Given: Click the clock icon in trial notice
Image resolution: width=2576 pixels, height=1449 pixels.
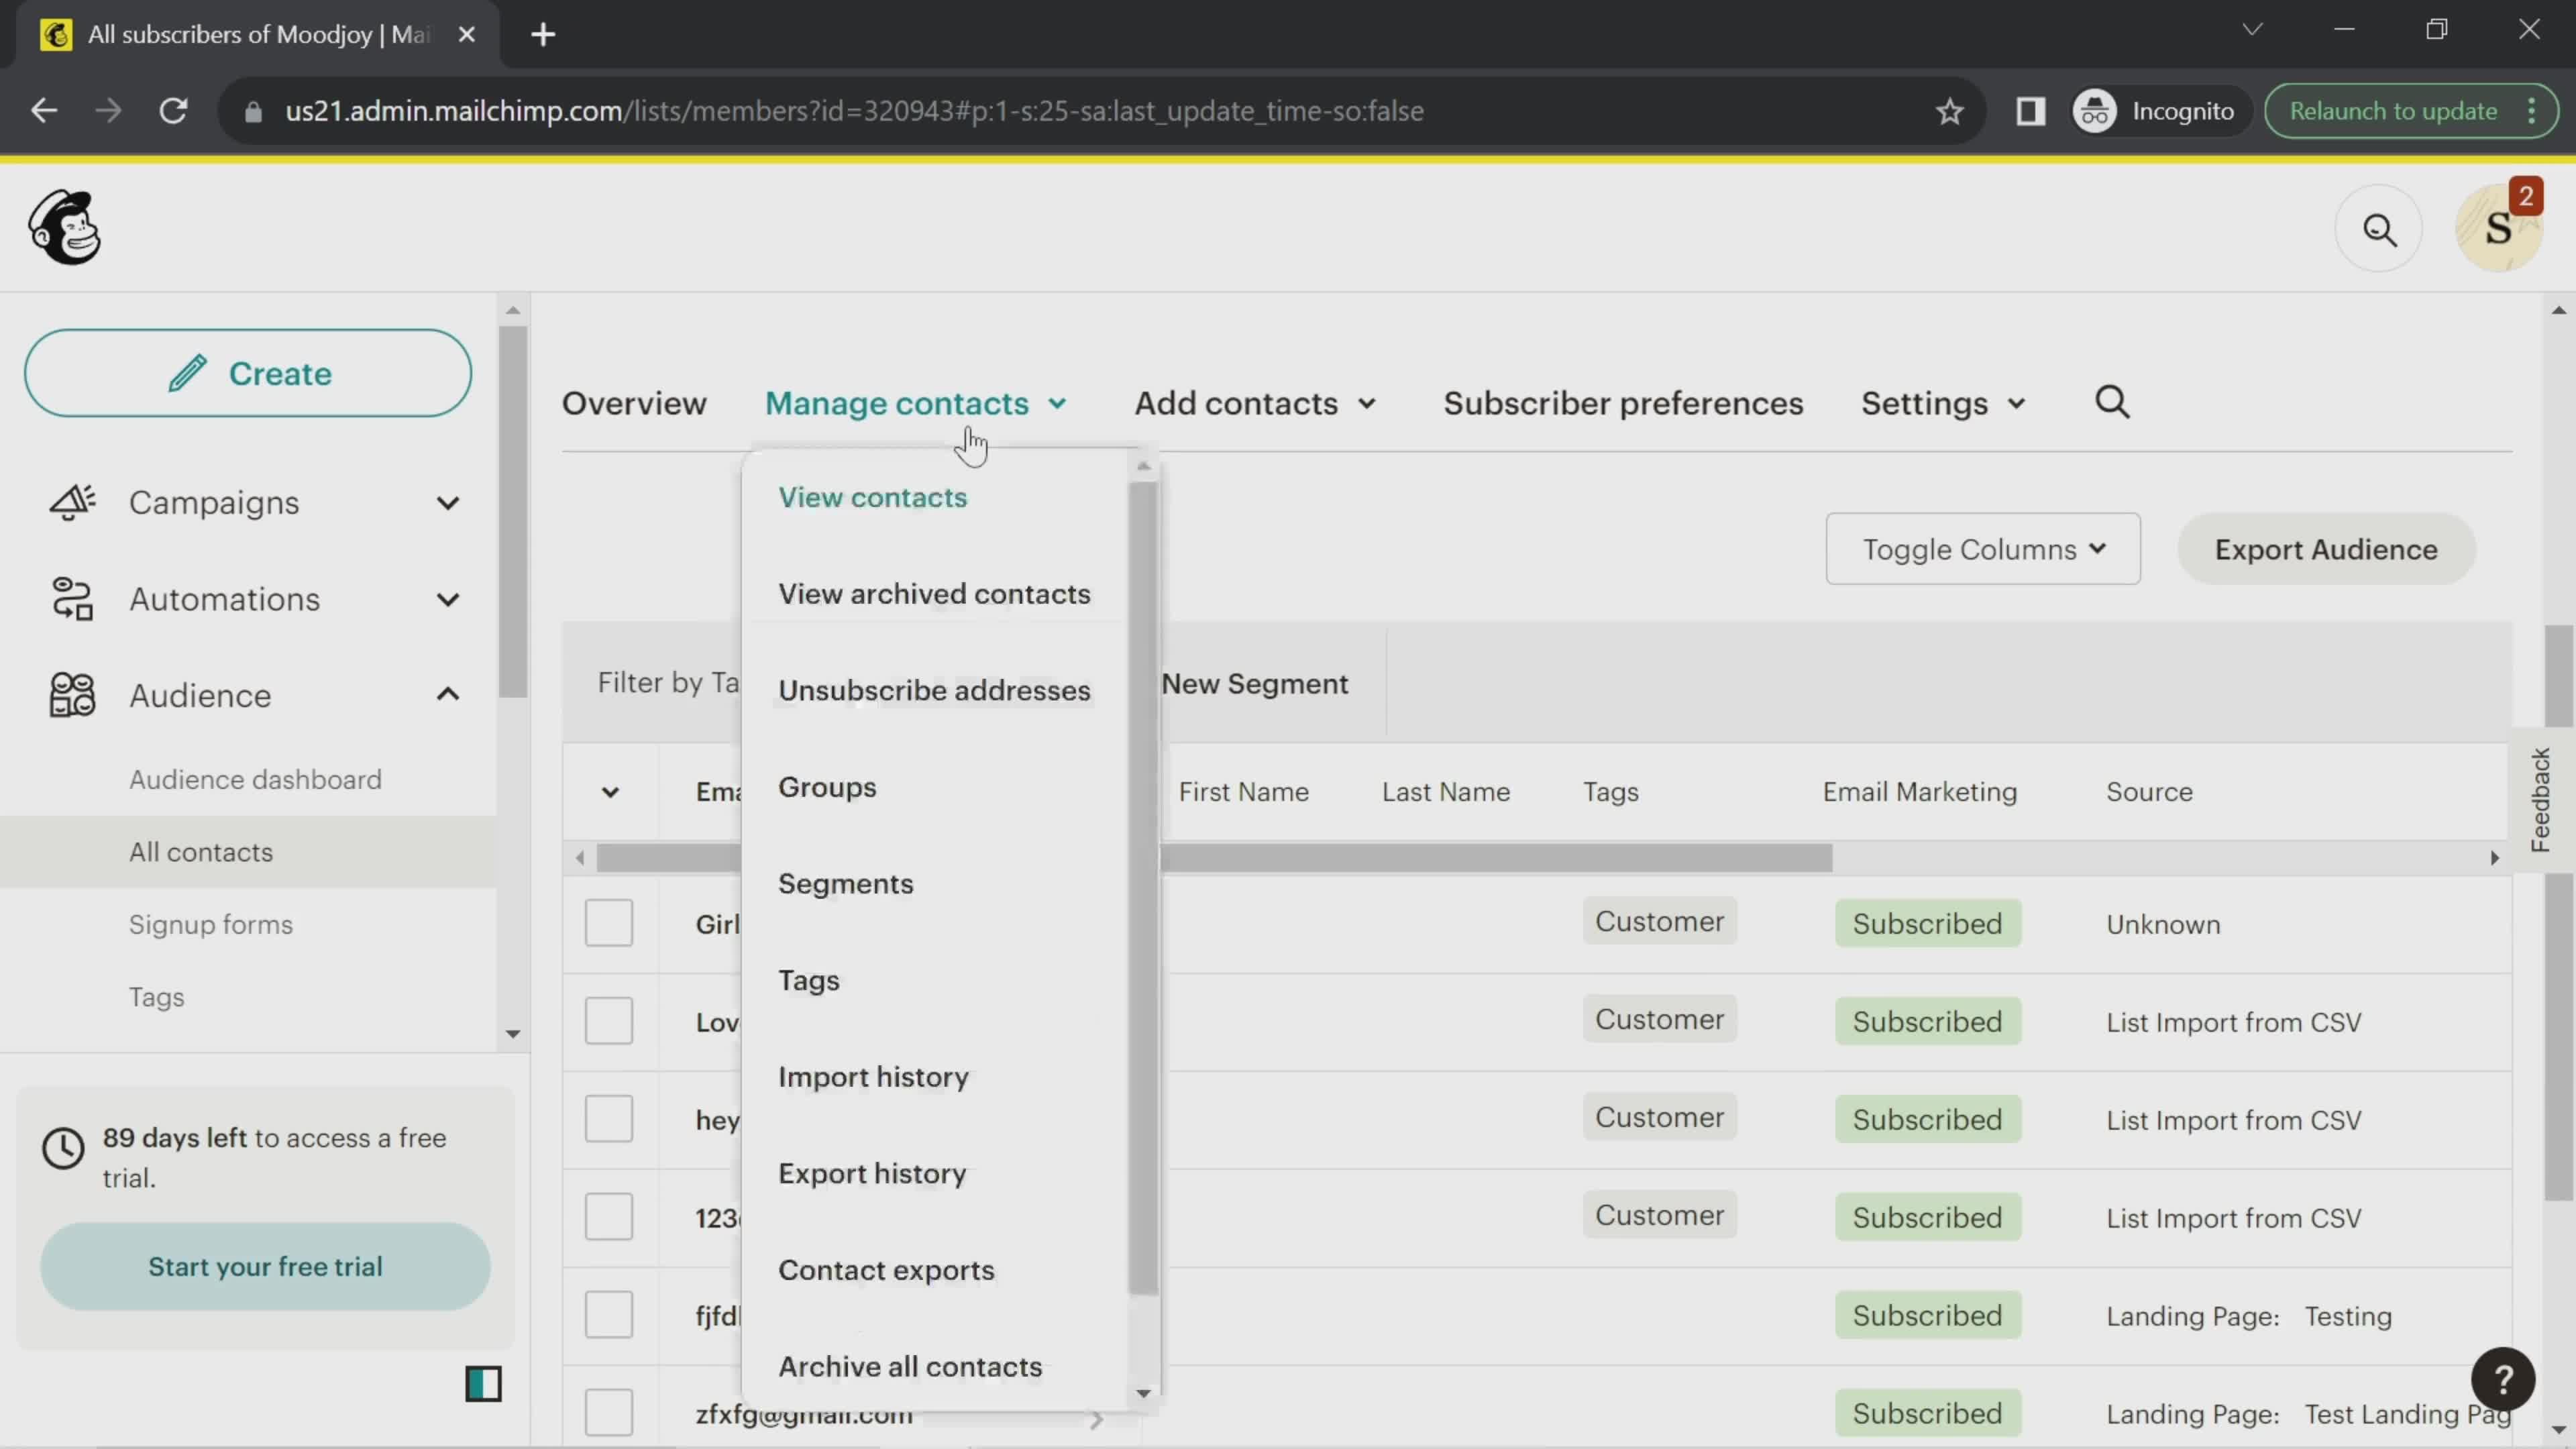Looking at the screenshot, I should click(x=63, y=1148).
